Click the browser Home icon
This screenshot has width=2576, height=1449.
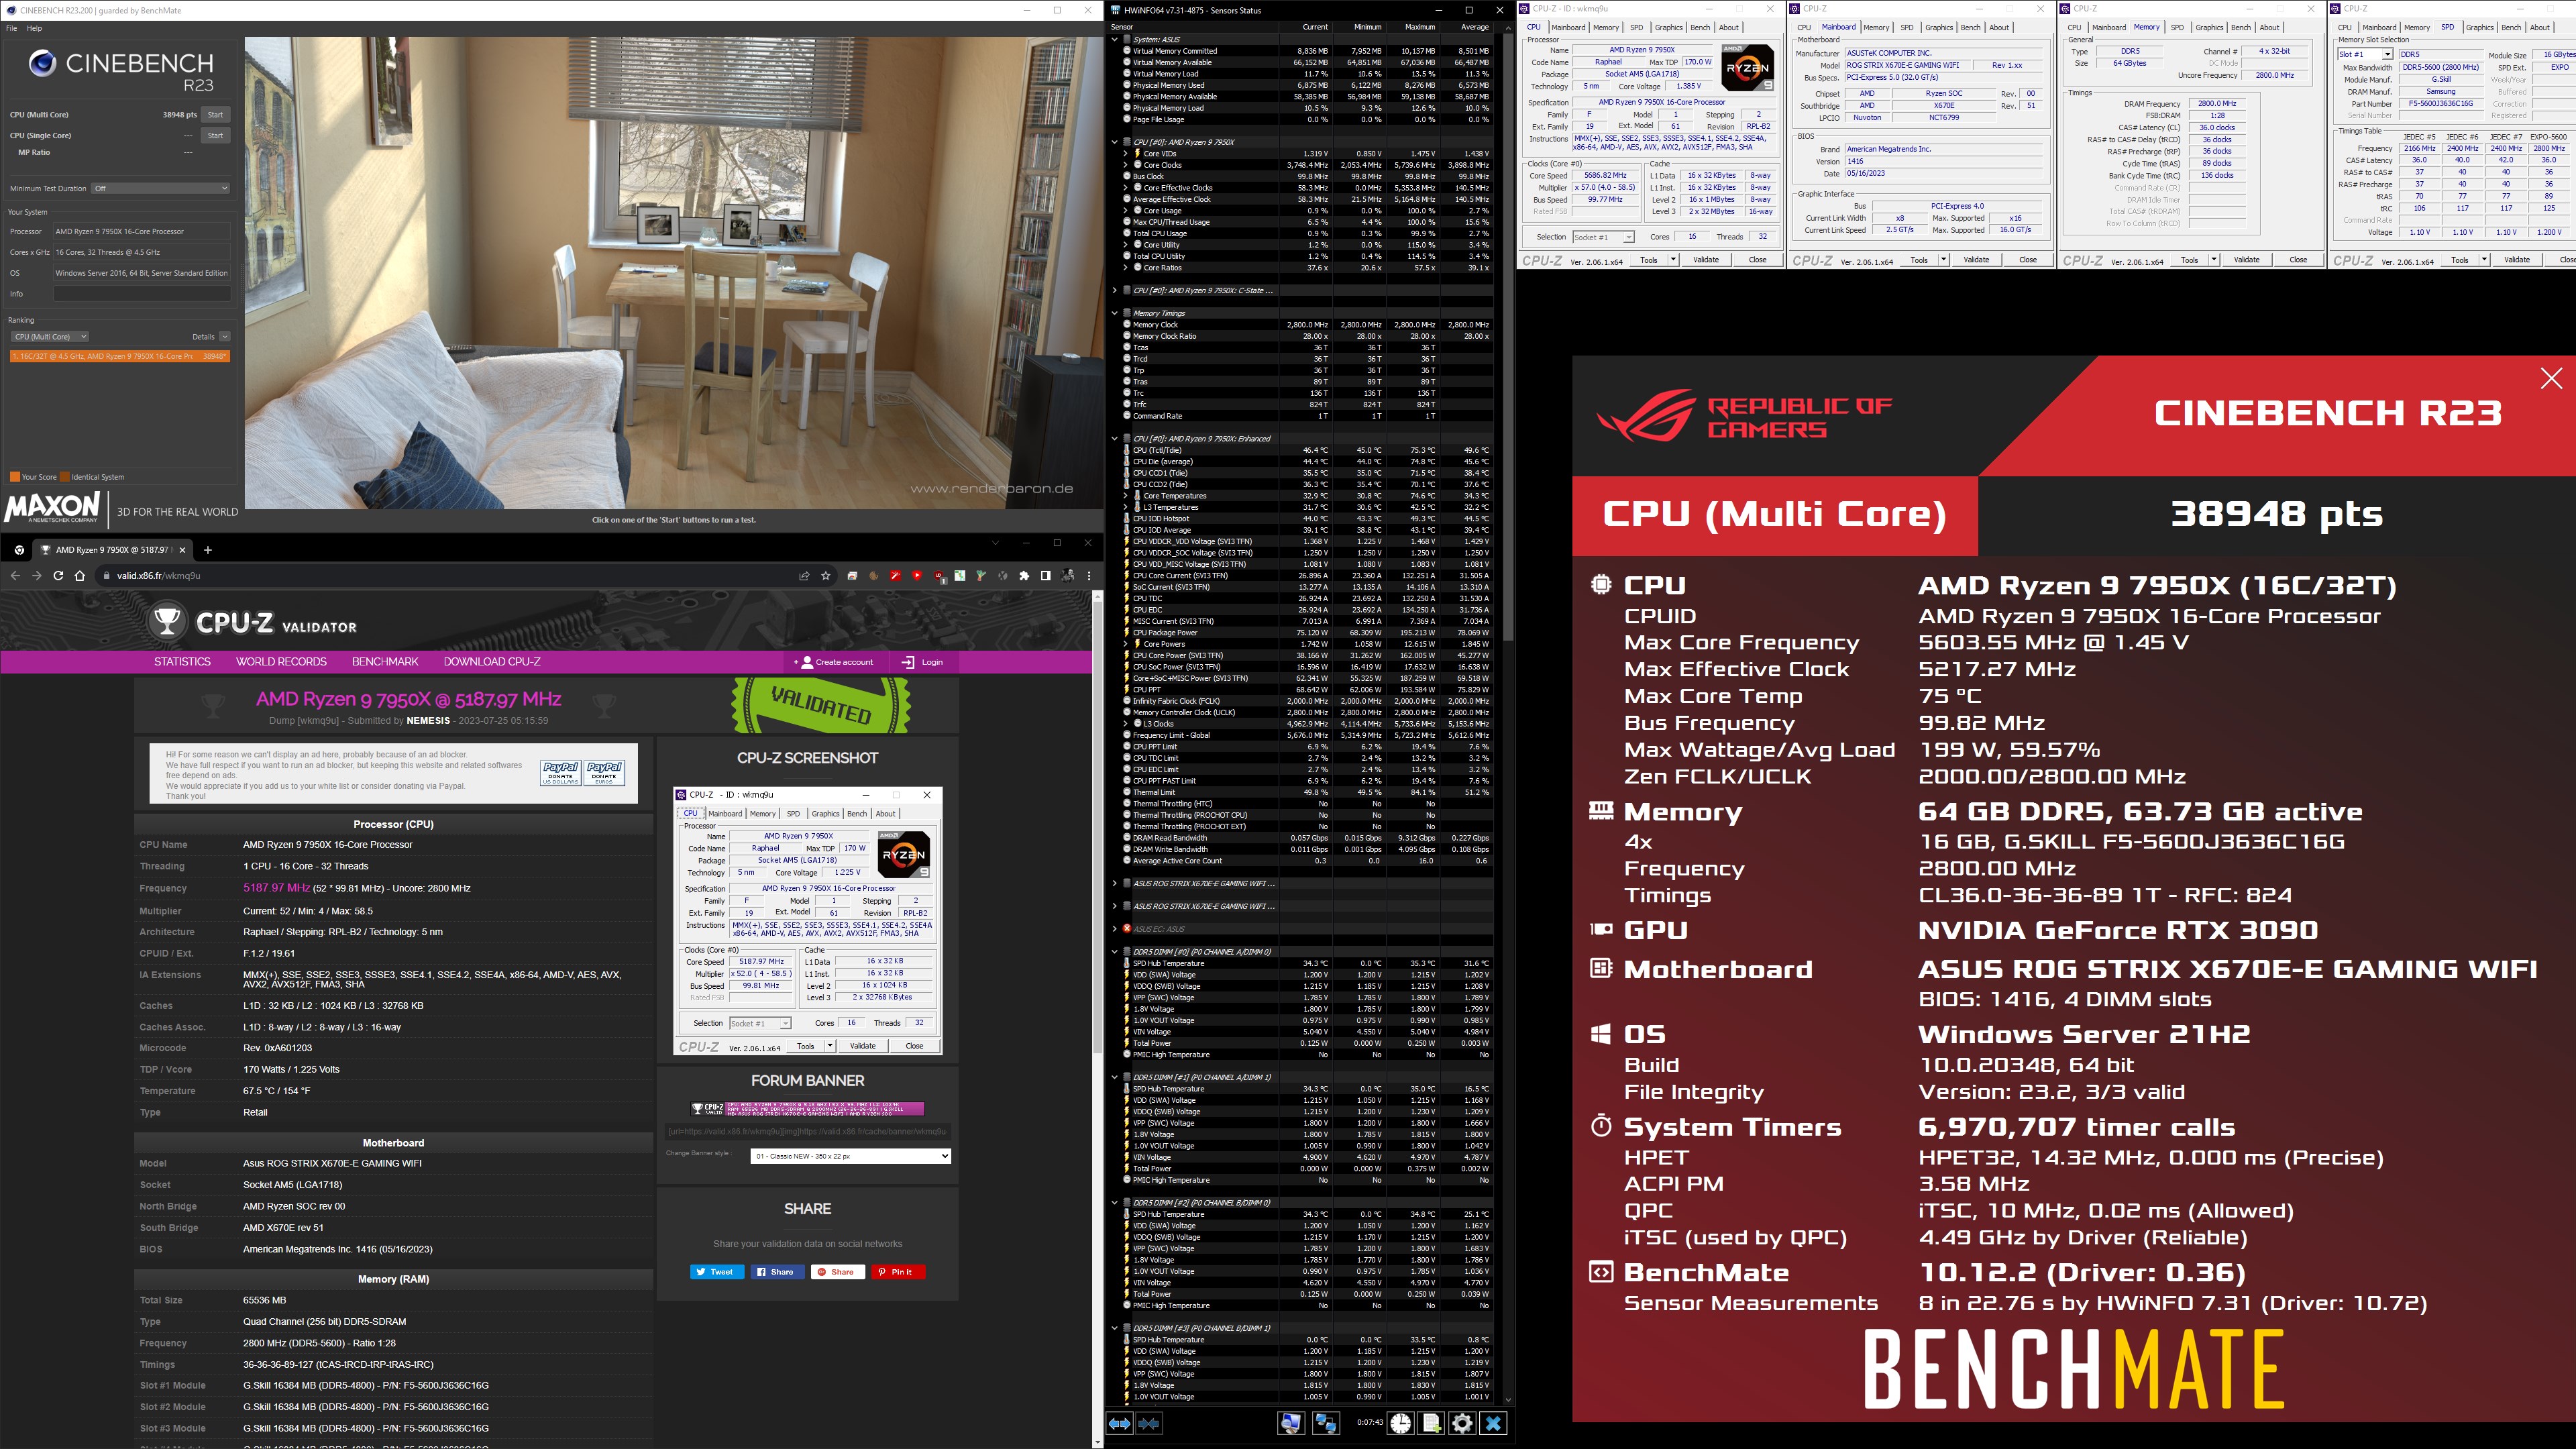pyautogui.click(x=80, y=576)
